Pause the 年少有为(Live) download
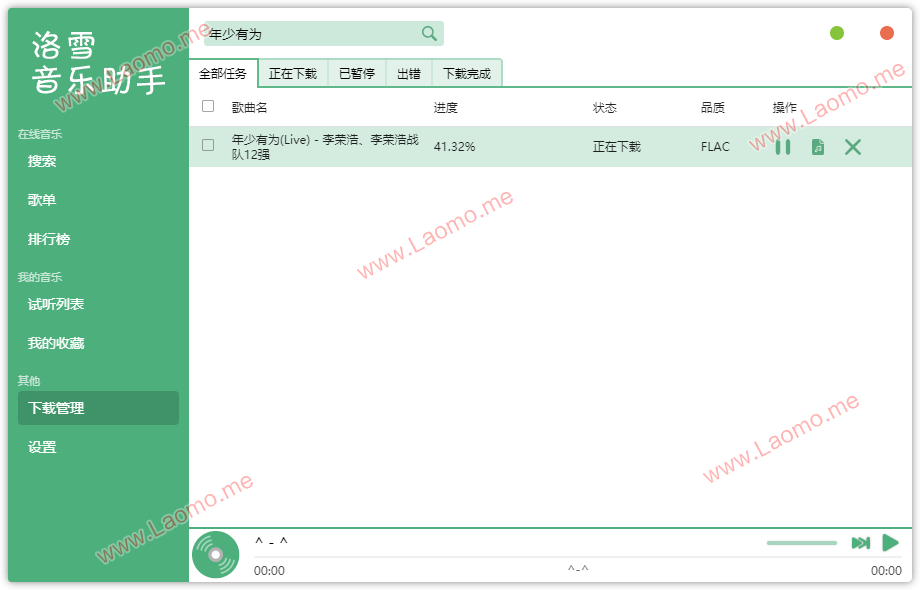 (783, 147)
